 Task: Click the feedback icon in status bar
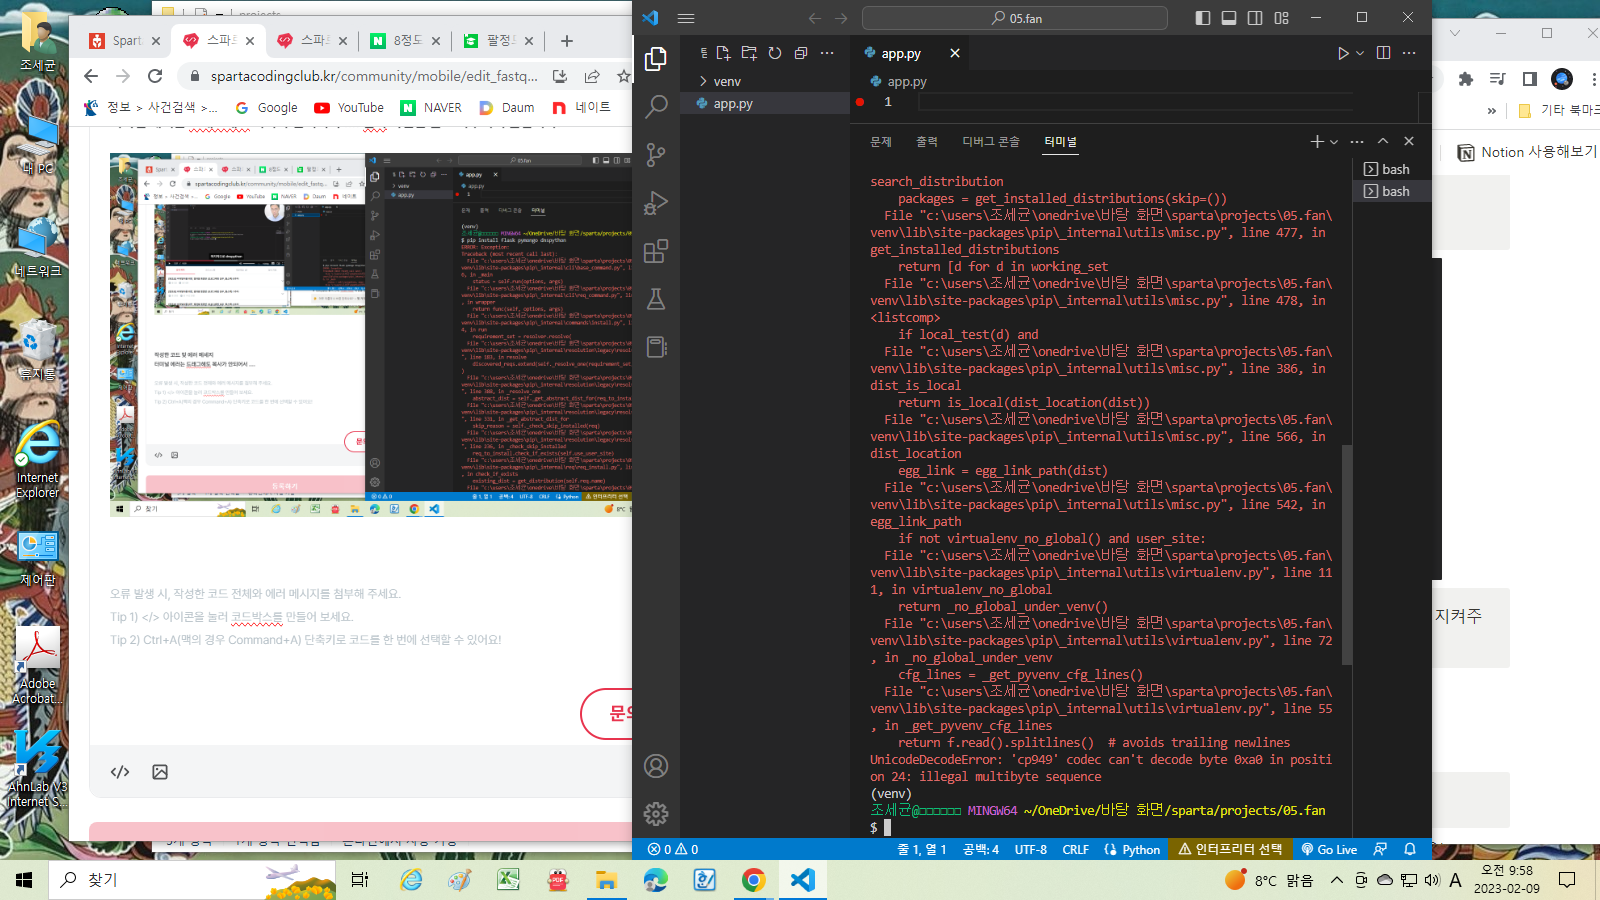[x=1380, y=849]
